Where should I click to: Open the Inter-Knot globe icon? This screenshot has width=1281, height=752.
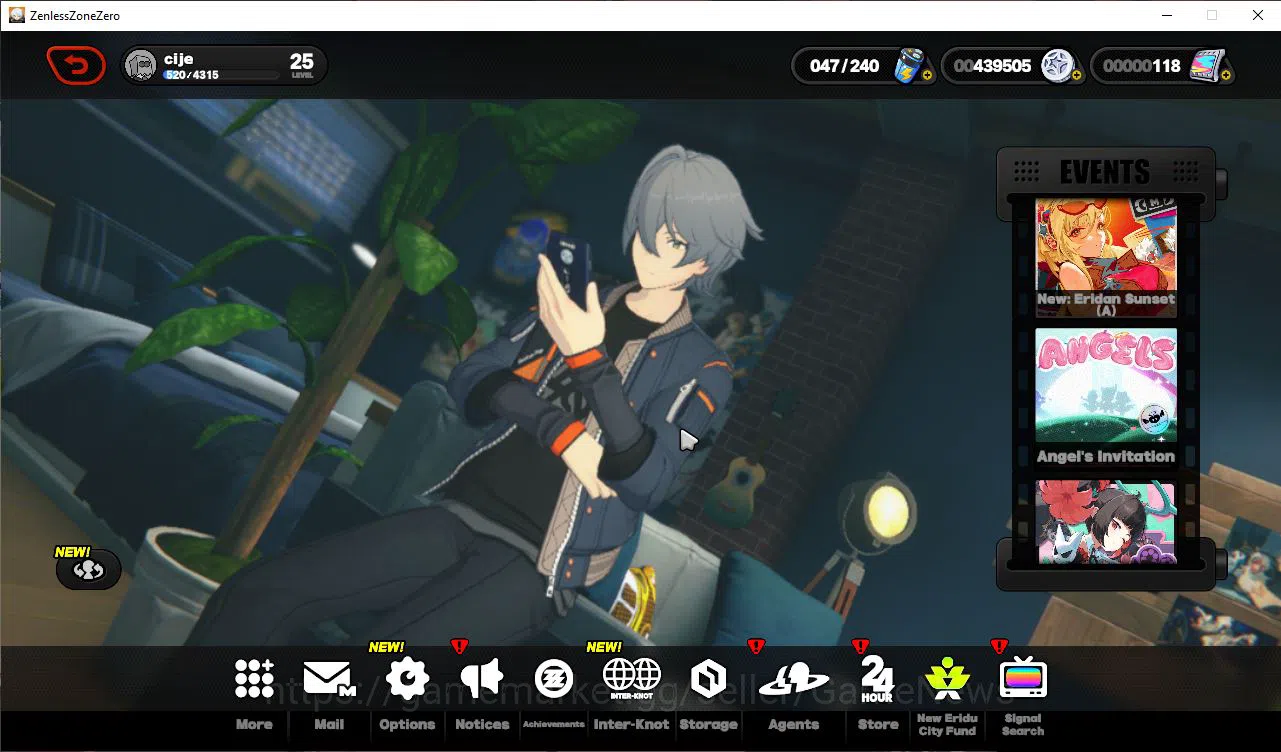click(632, 678)
